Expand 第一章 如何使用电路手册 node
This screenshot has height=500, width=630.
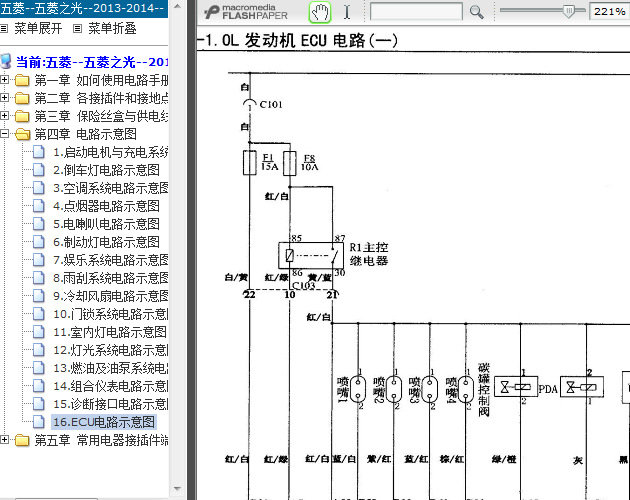click(x=4, y=80)
